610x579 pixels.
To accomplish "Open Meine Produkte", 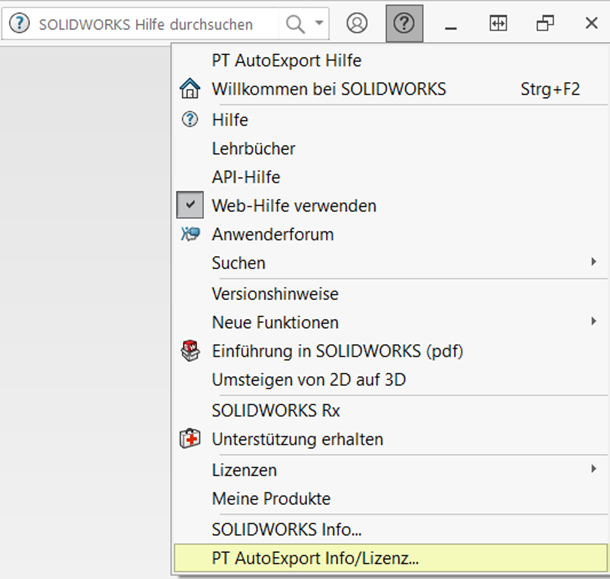I will tap(391, 499).
